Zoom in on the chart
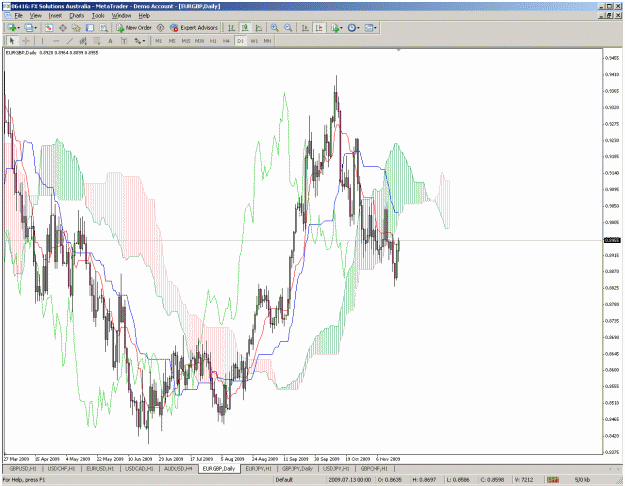 [274, 28]
